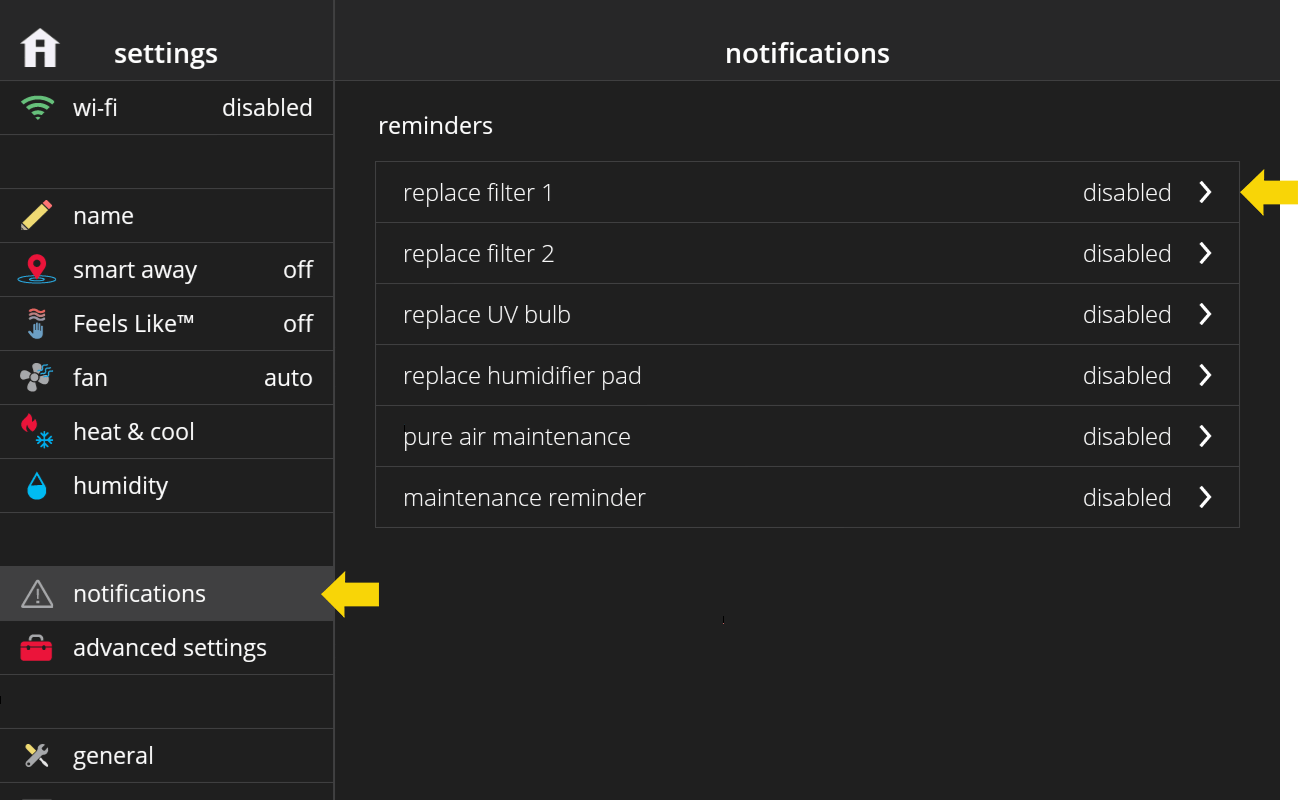Screen dimensions: 1305x800
Task: Expand replace UV bulb chevron
Action: click(x=1205, y=314)
